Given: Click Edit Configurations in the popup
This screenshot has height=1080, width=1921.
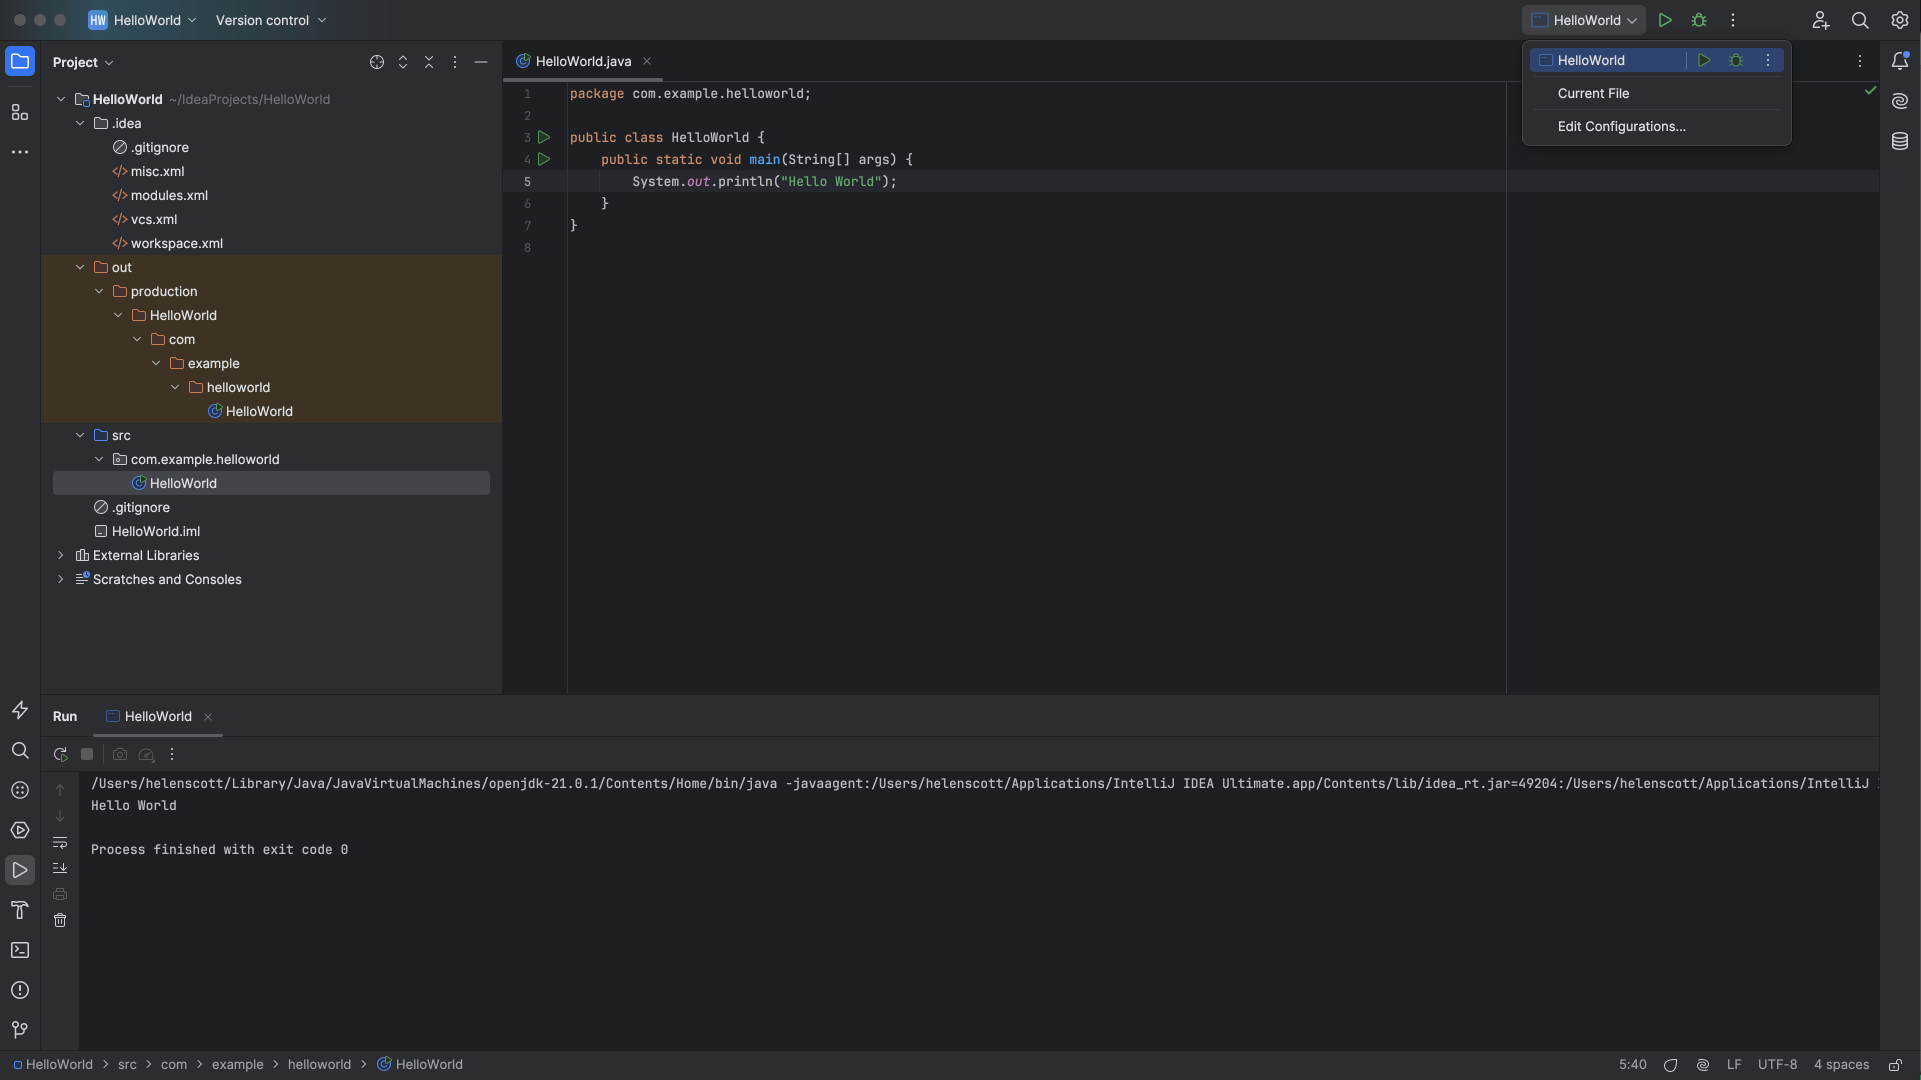Looking at the screenshot, I should pos(1621,127).
